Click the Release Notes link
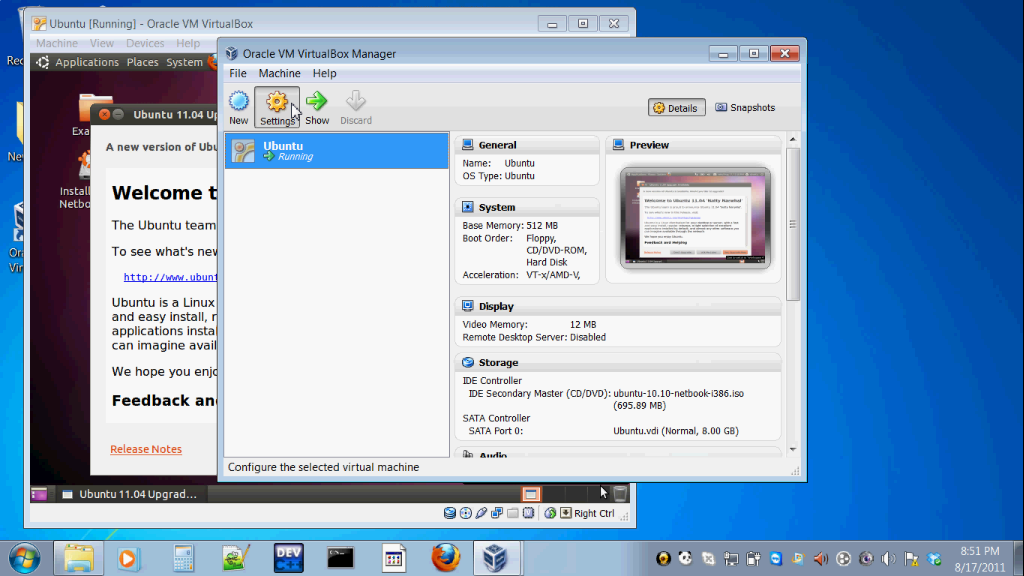The width and height of the screenshot is (1024, 576). pyautogui.click(x=146, y=449)
